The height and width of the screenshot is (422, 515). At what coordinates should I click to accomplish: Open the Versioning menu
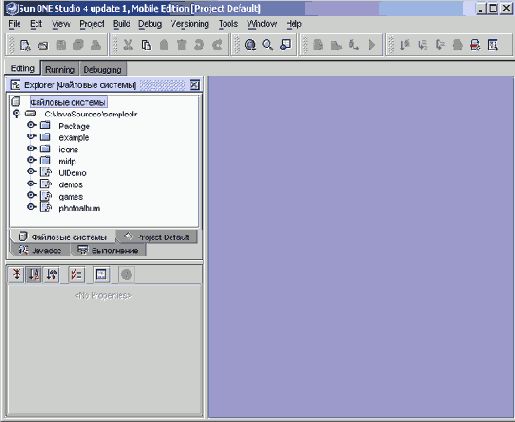190,24
